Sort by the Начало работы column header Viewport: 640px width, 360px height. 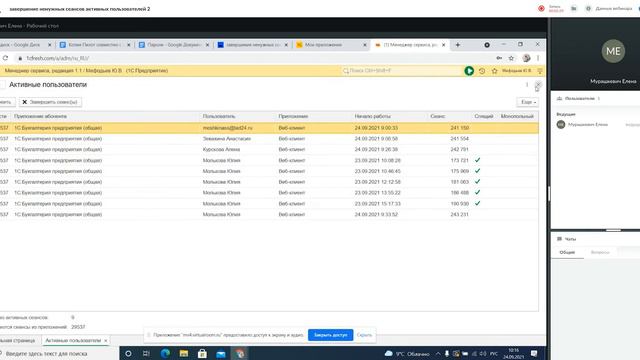point(372,116)
